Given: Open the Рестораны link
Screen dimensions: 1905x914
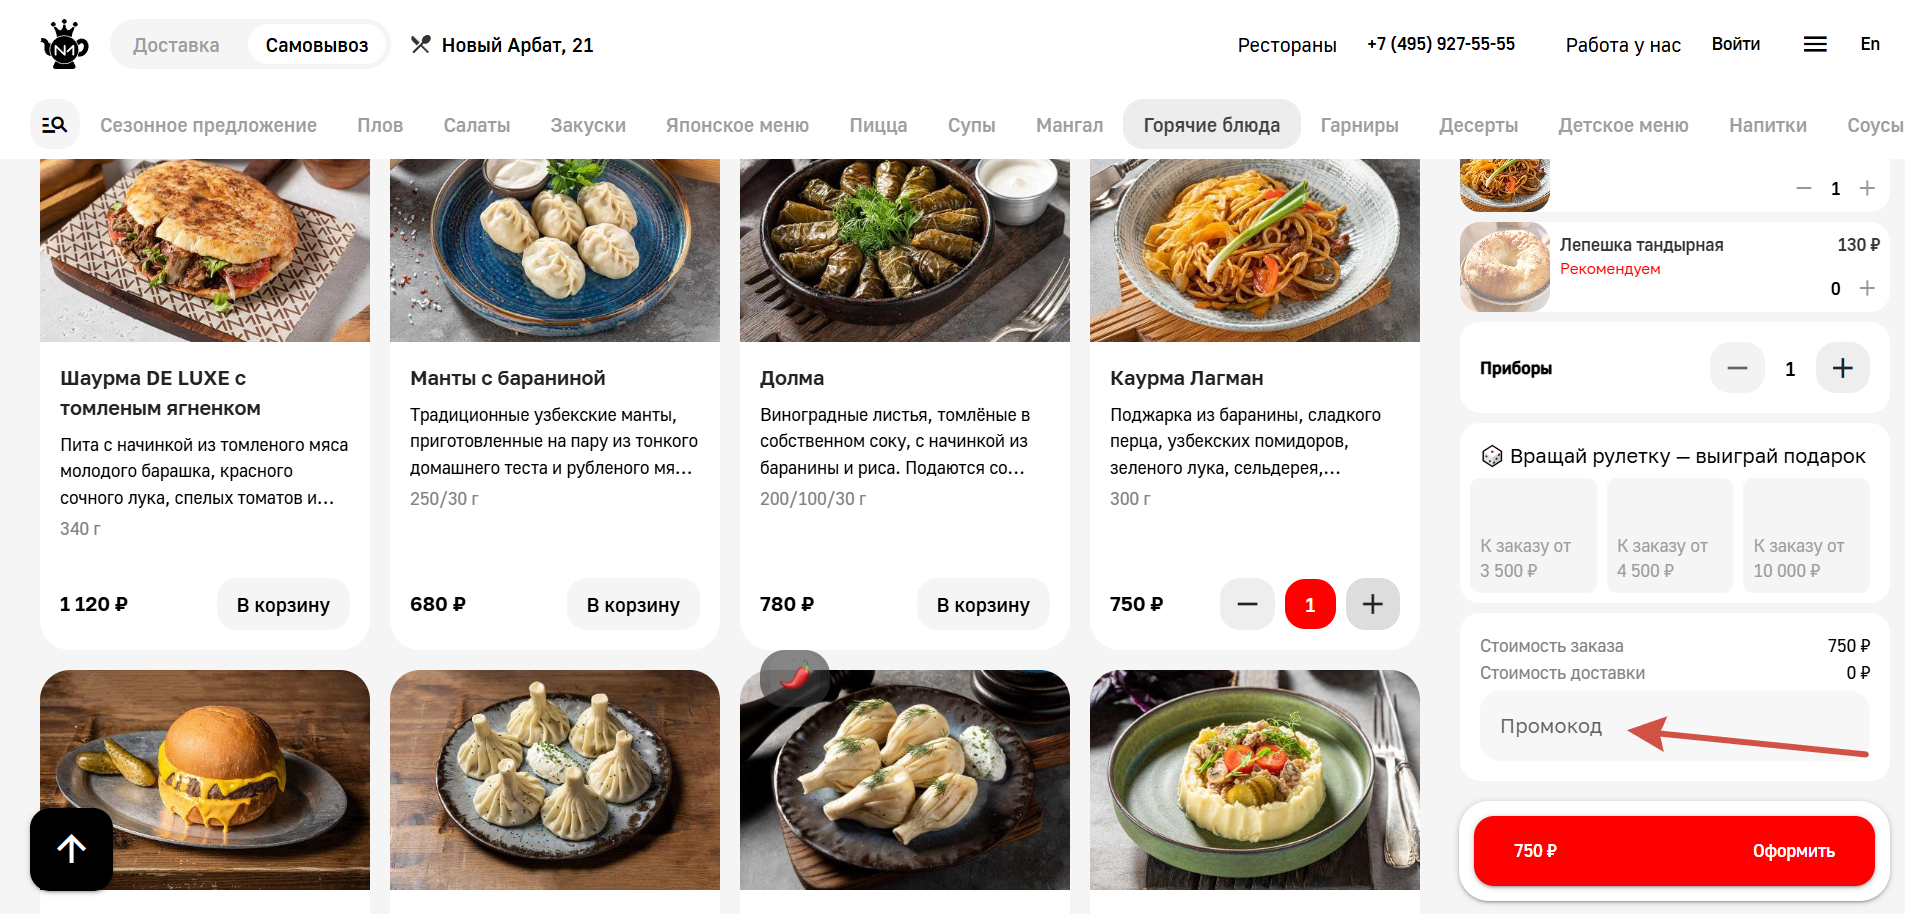Looking at the screenshot, I should click(x=1287, y=45).
